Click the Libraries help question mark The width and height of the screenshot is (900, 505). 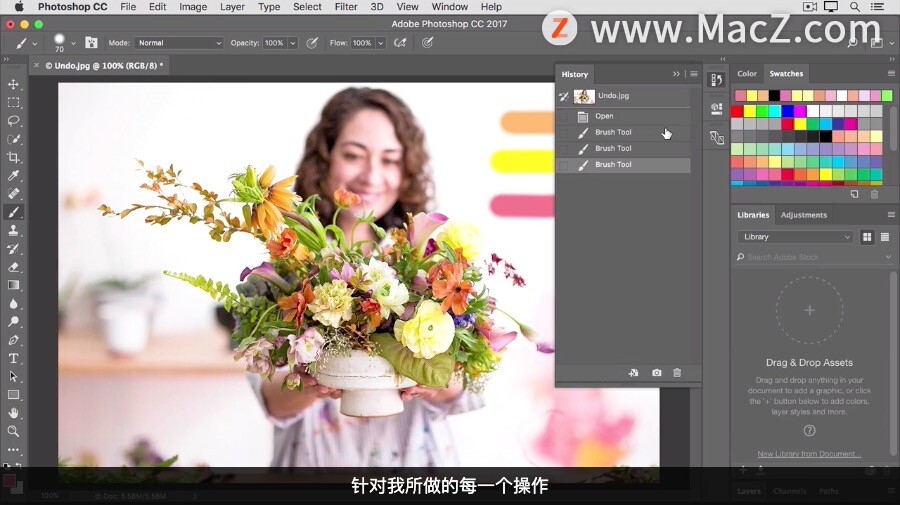click(809, 430)
